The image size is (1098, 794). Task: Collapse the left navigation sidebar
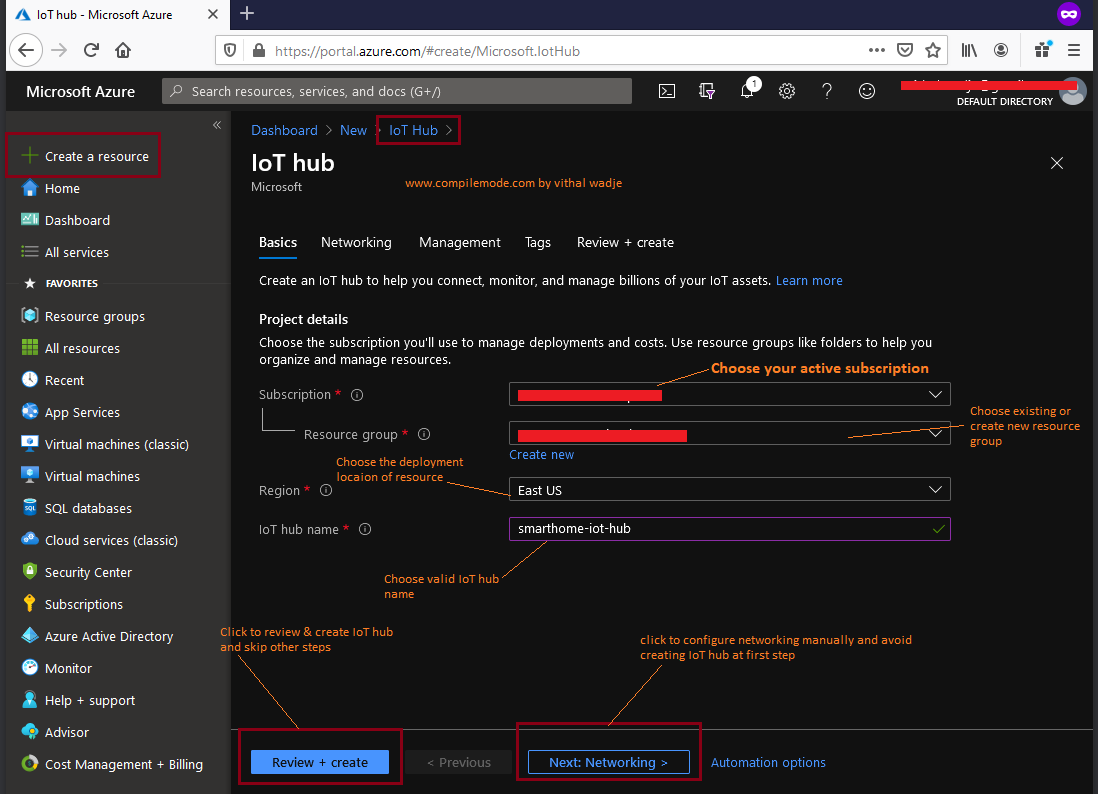pos(217,124)
